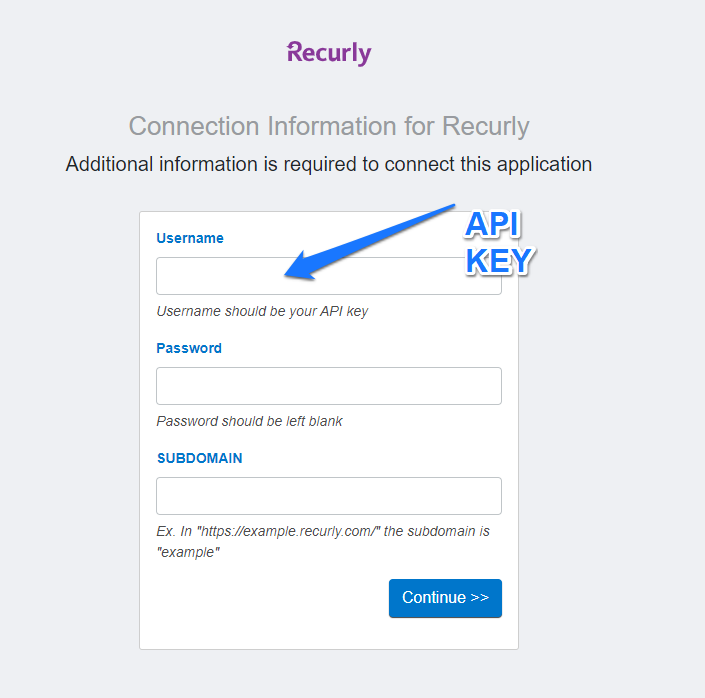Click the "Additional information is required" subtitle
The image size is (705, 698).
coord(329,164)
